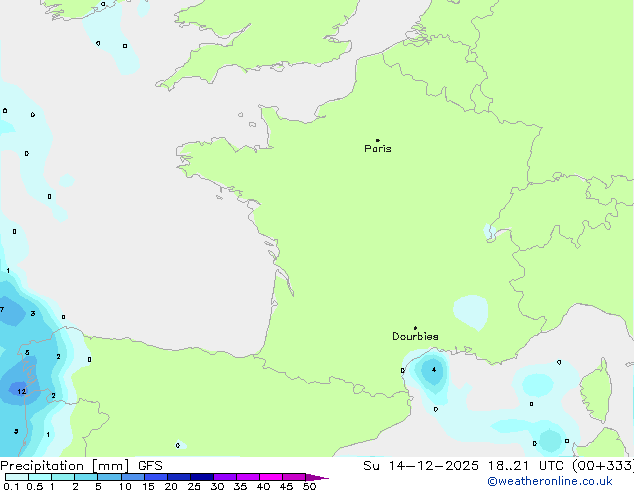Select the 12 mm precipitation value marker
Viewport: 634px width, 490px height.
tap(21, 391)
